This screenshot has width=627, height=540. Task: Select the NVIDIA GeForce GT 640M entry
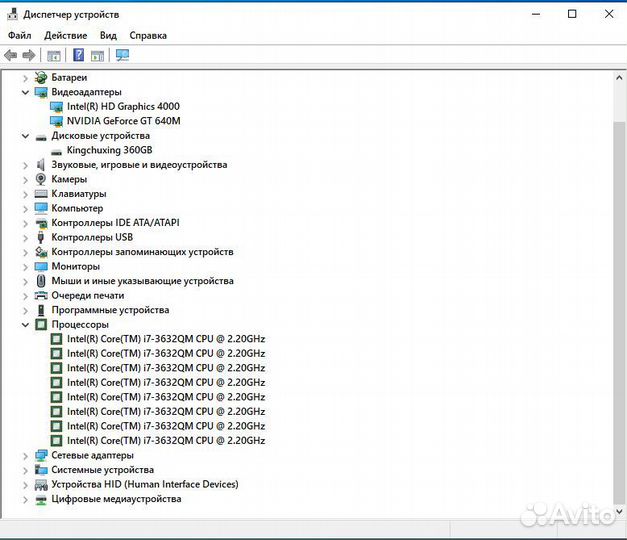pos(124,121)
